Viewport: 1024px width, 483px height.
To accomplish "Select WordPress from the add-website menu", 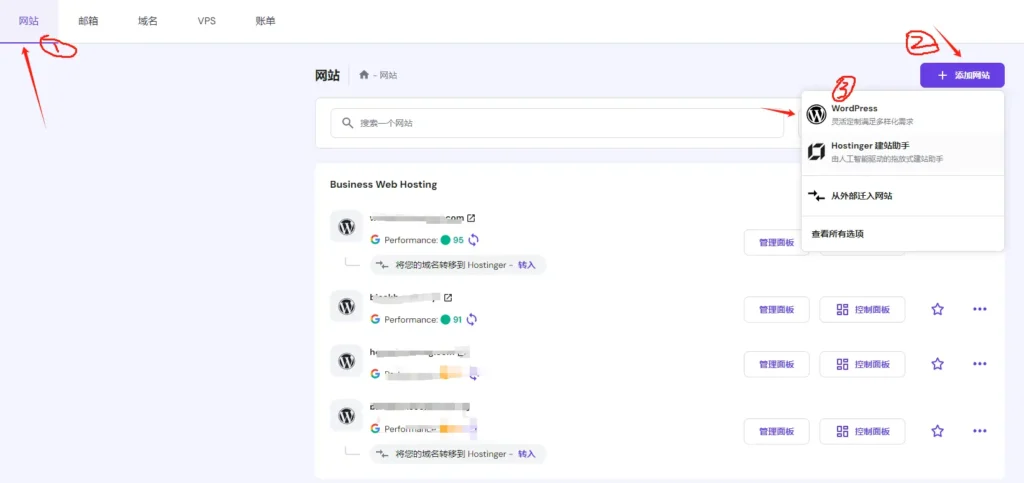I will point(855,114).
